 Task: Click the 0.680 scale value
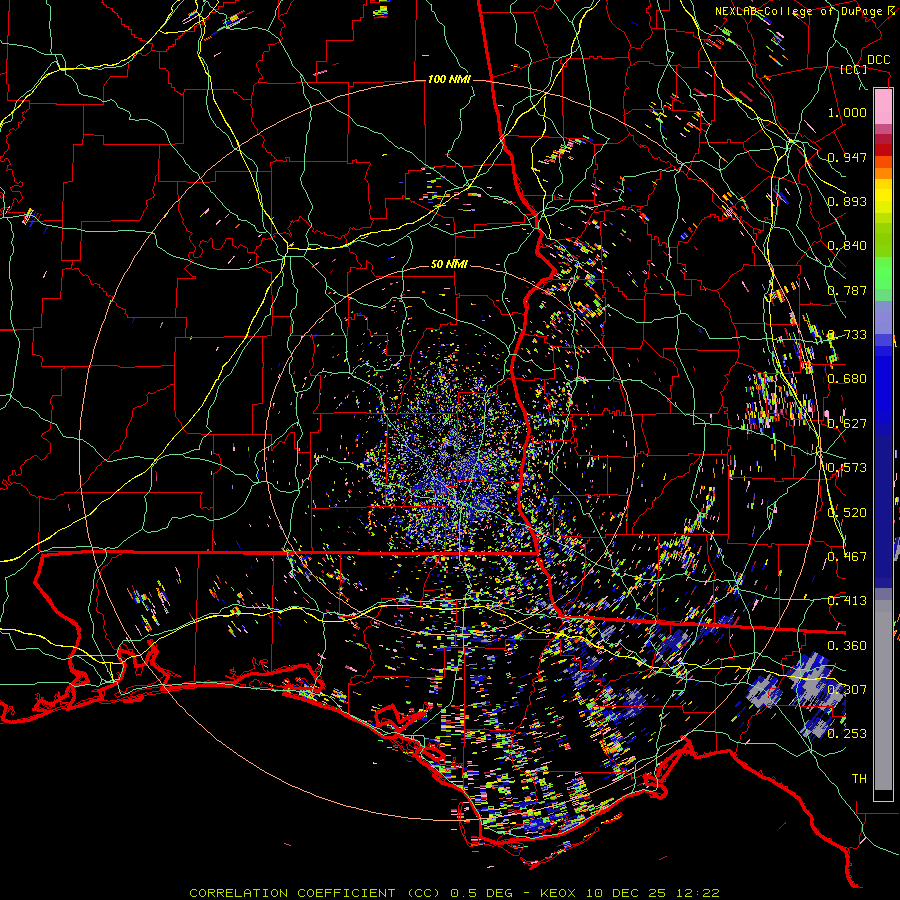tap(847, 379)
